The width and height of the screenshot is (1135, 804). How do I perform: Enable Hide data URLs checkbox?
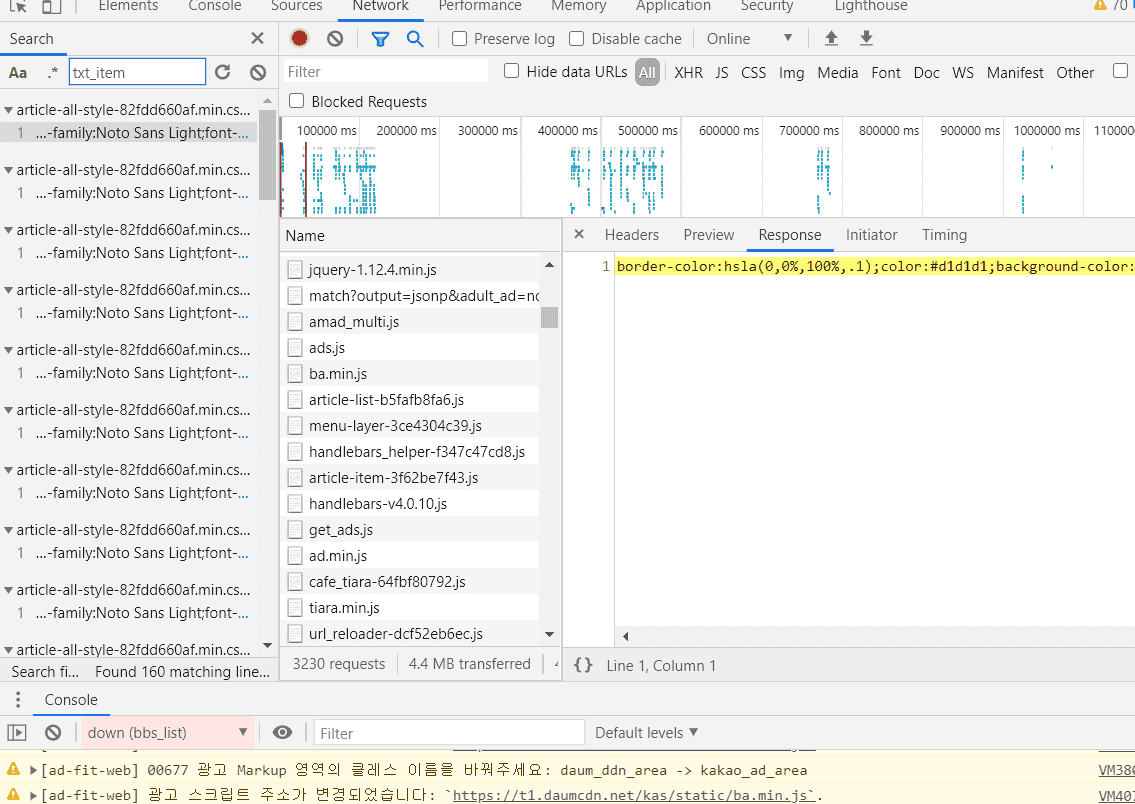point(511,71)
